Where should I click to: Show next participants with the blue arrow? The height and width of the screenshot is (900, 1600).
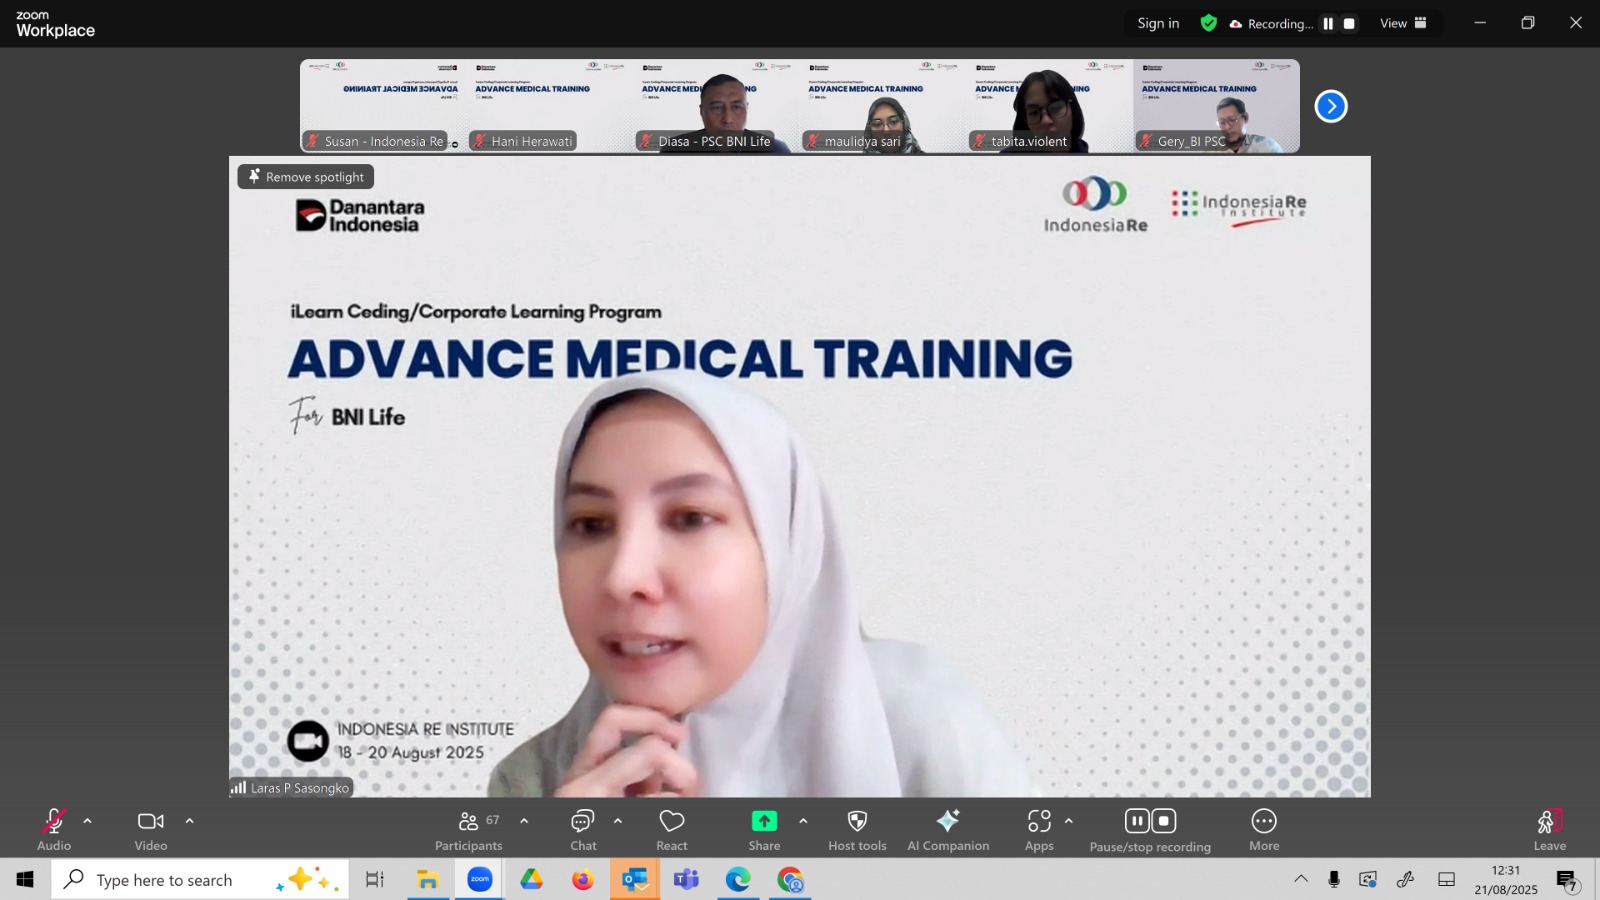click(x=1331, y=106)
